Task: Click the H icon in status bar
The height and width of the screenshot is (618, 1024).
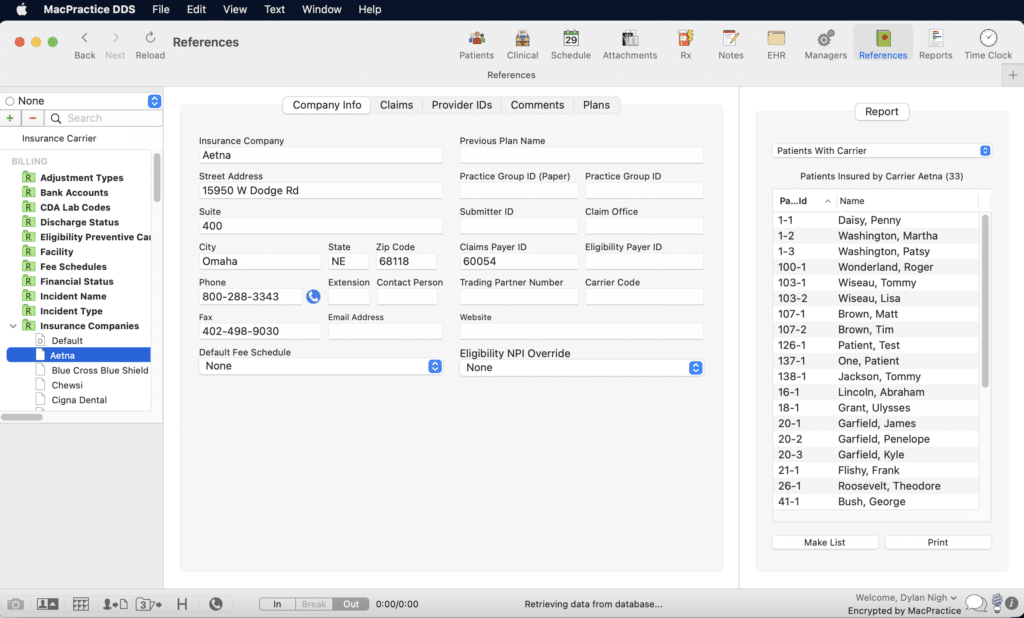Action: [x=182, y=604]
